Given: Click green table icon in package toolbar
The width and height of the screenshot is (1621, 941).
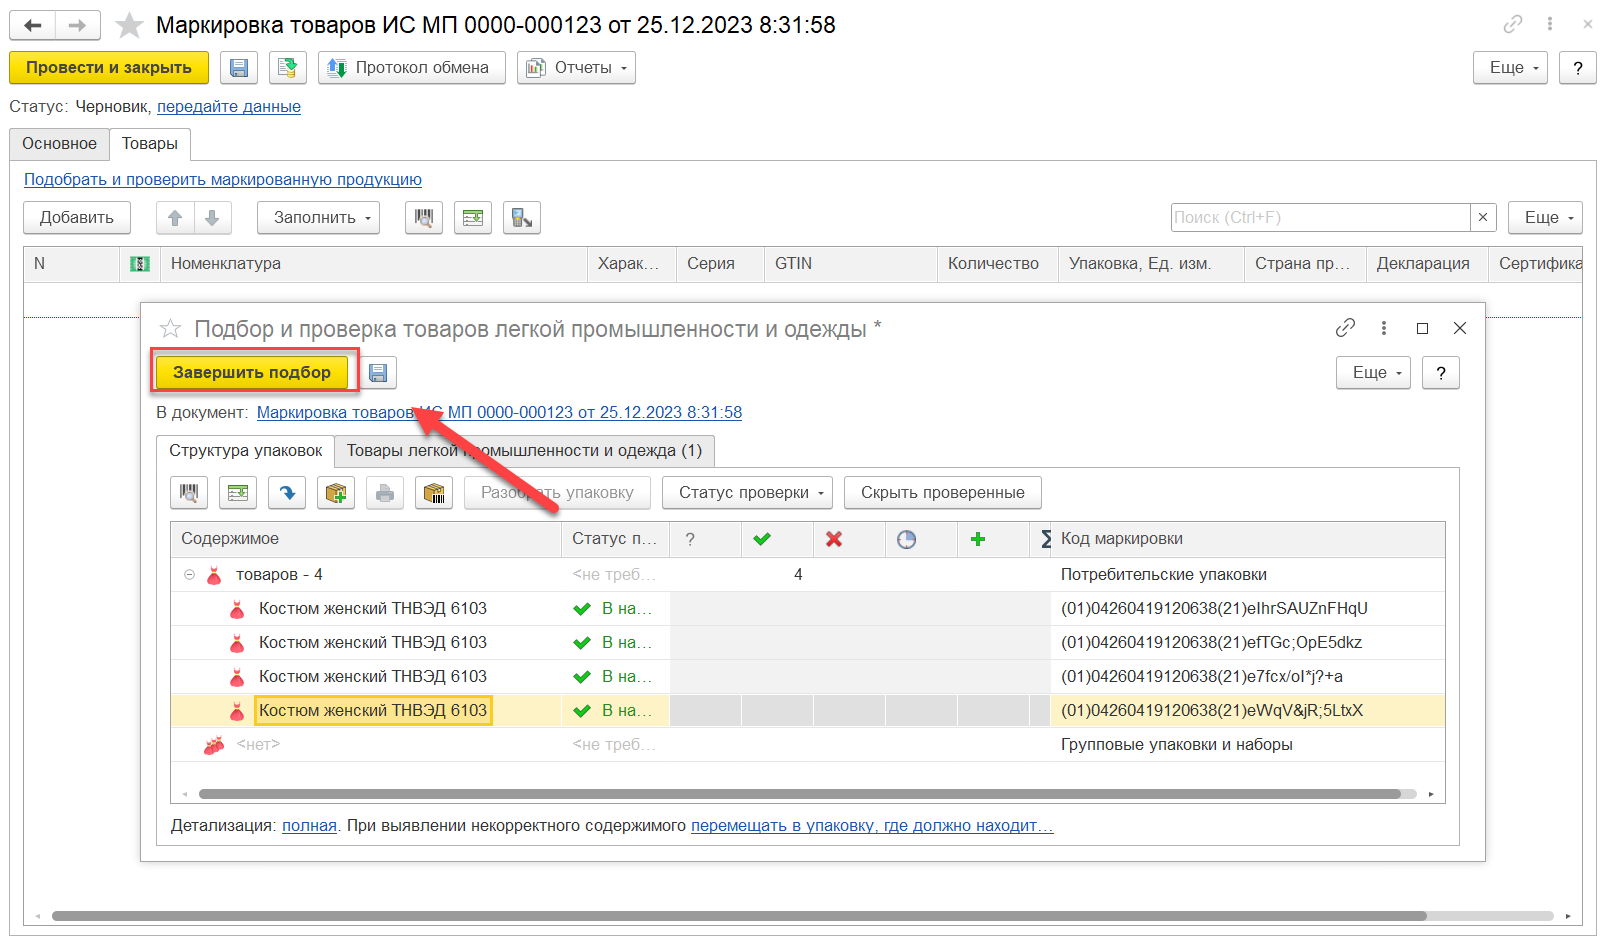Looking at the screenshot, I should coord(238,493).
